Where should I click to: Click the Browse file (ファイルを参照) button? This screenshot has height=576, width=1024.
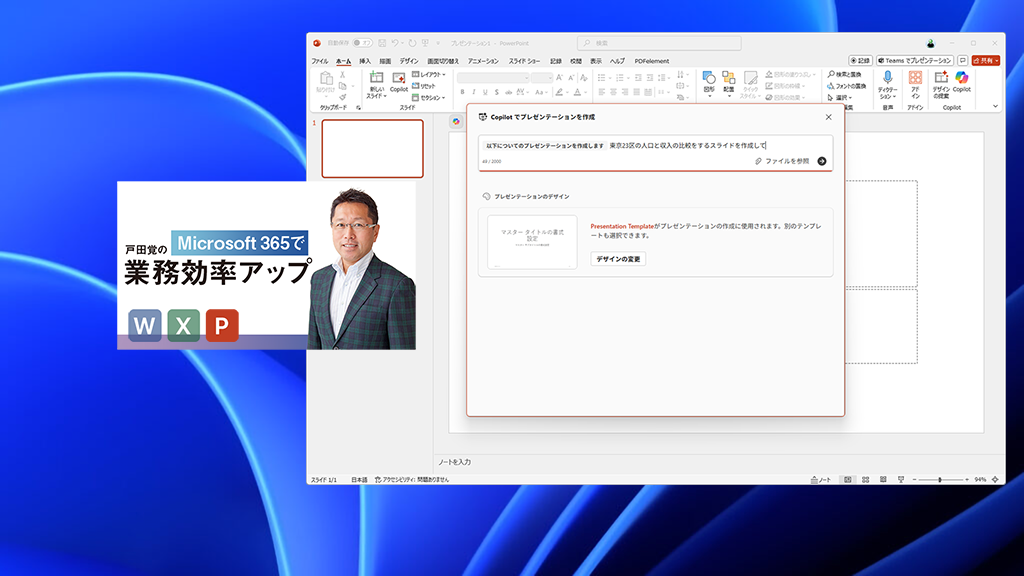tap(782, 161)
